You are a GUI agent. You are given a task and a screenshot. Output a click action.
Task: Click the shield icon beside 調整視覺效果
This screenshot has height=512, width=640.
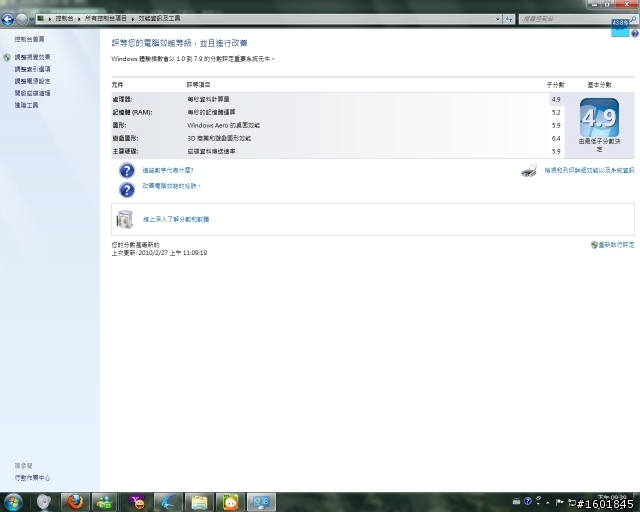[7, 57]
